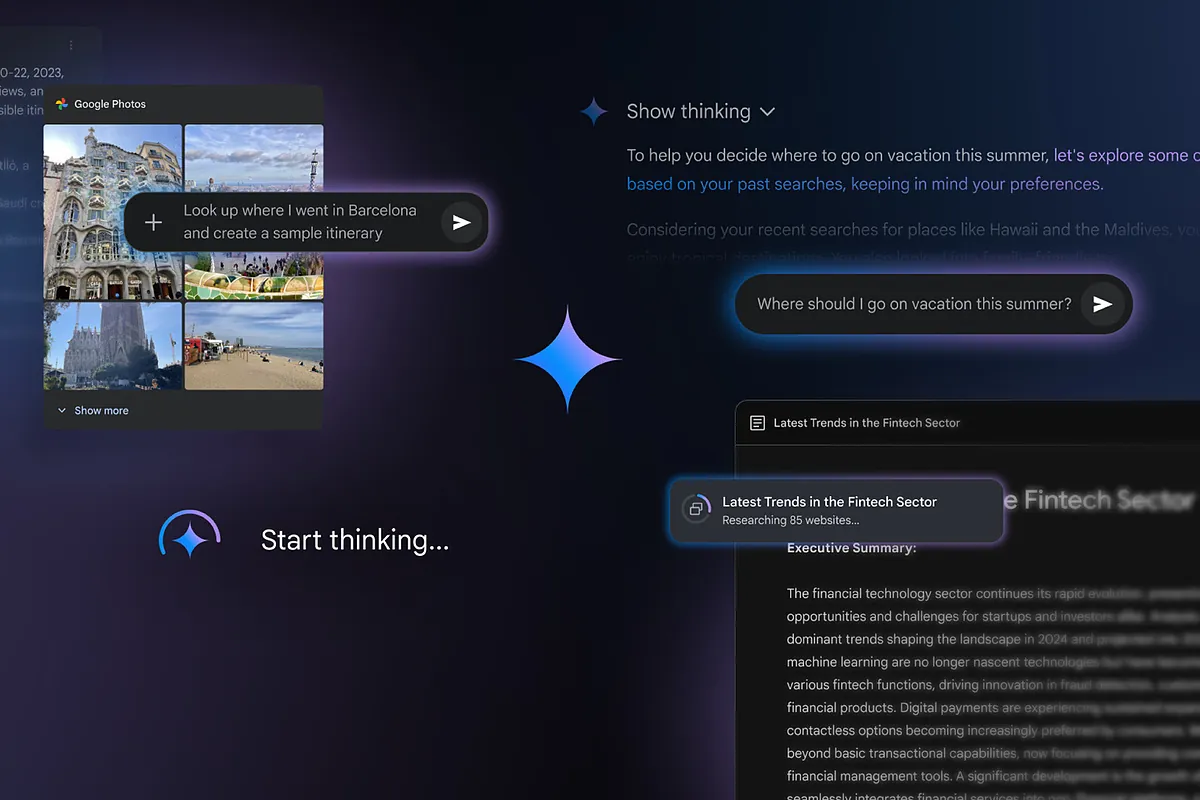Open the beach photo thumbnail
The image size is (1200, 800).
pyautogui.click(x=254, y=346)
